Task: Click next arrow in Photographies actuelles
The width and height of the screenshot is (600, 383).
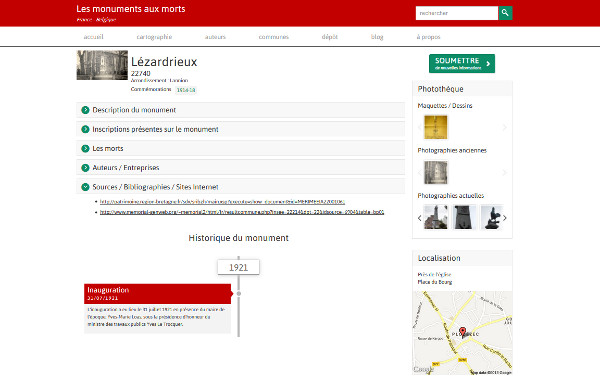Action: tap(505, 218)
